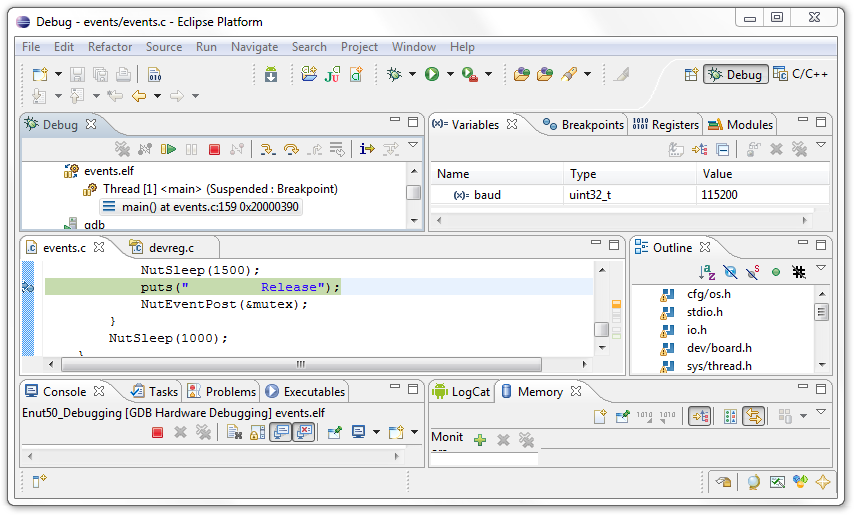Toggle Show Type Names icon in Variables view

[676, 149]
